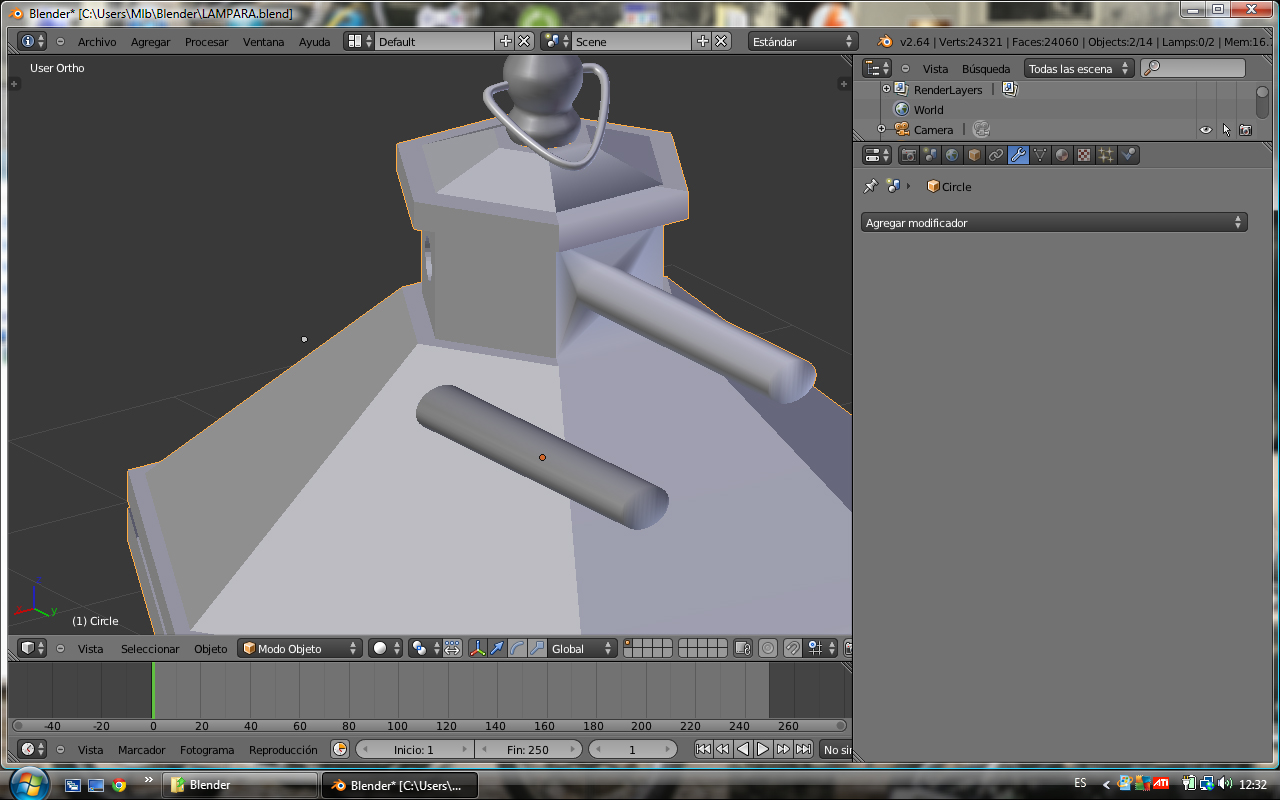This screenshot has height=800, width=1280.
Task: Enable the rotate manipulator in 3D header
Action: [x=517, y=648]
